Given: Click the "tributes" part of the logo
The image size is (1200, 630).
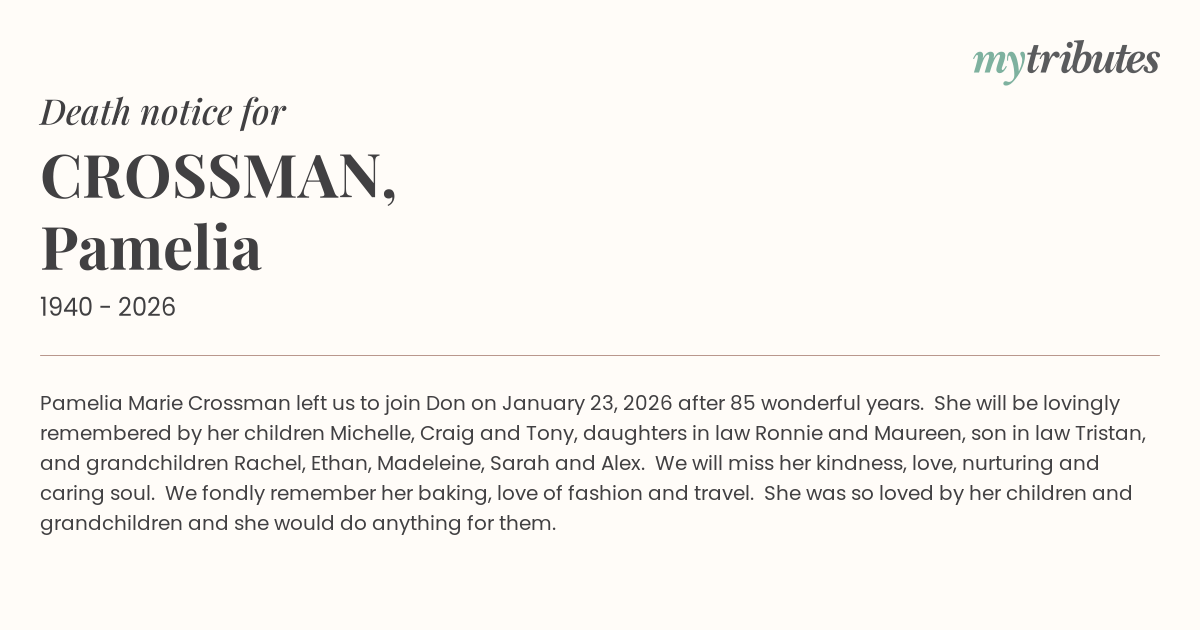Looking at the screenshot, I should [x=1092, y=60].
